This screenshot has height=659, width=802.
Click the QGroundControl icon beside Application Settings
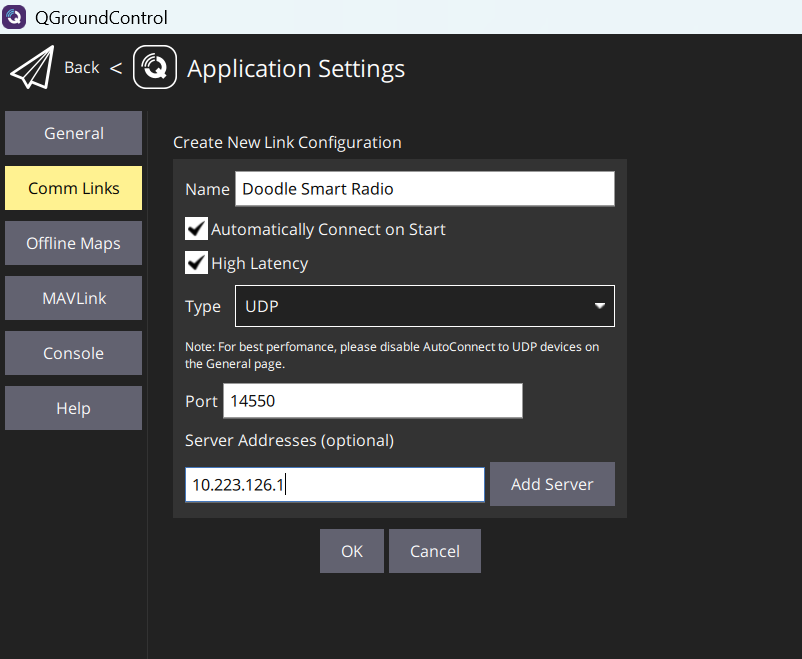[x=155, y=67]
